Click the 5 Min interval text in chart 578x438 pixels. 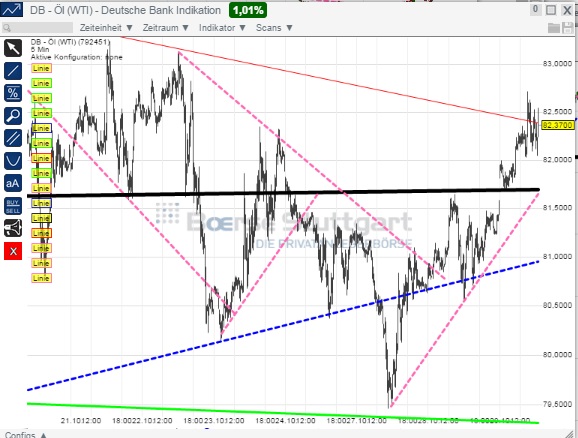pos(40,49)
